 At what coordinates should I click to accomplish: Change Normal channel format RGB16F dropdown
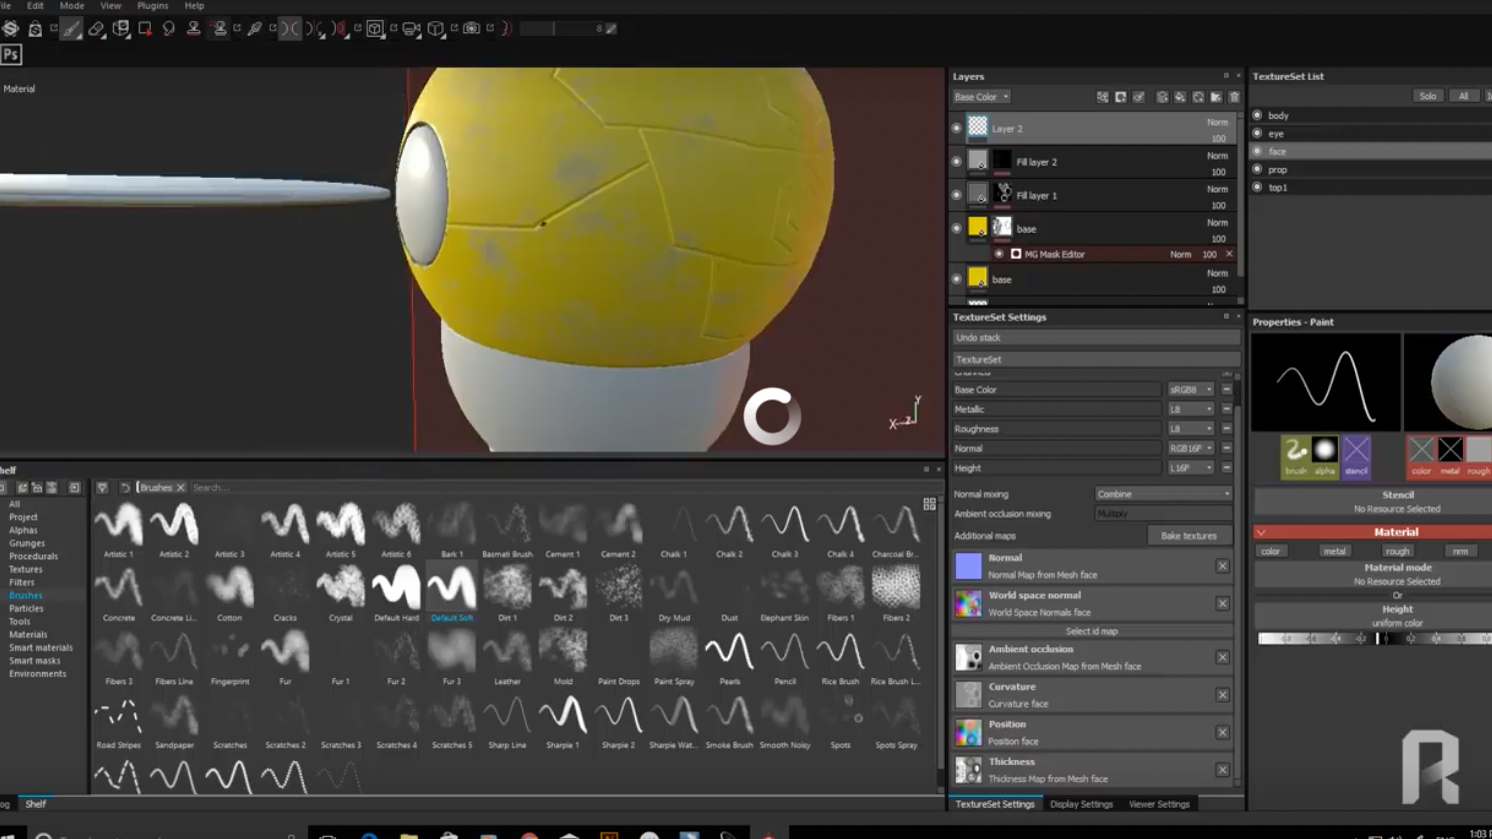[x=1191, y=449]
